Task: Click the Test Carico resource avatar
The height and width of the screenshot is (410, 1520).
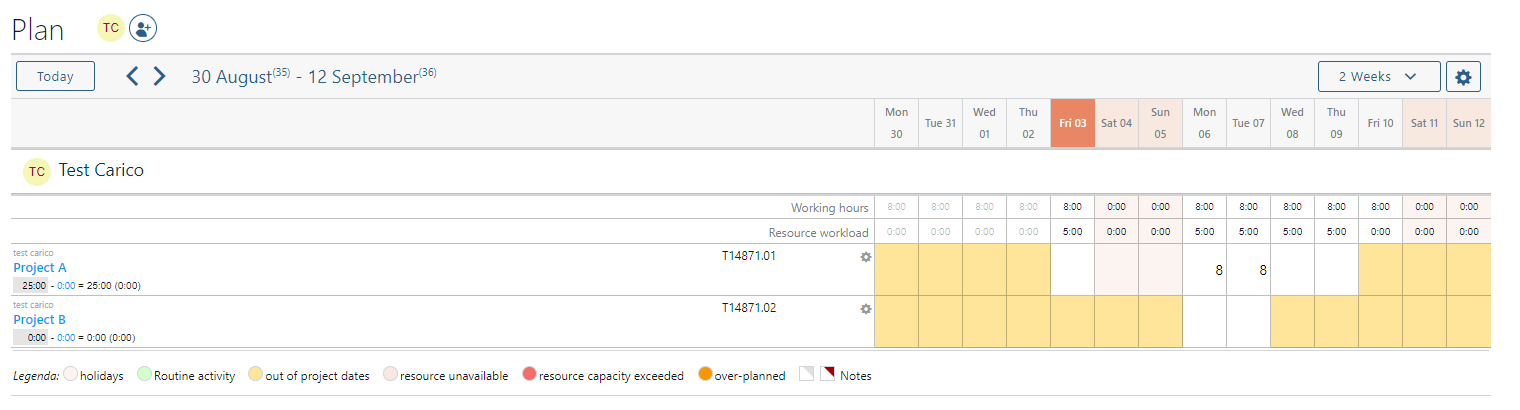Action: coord(37,172)
